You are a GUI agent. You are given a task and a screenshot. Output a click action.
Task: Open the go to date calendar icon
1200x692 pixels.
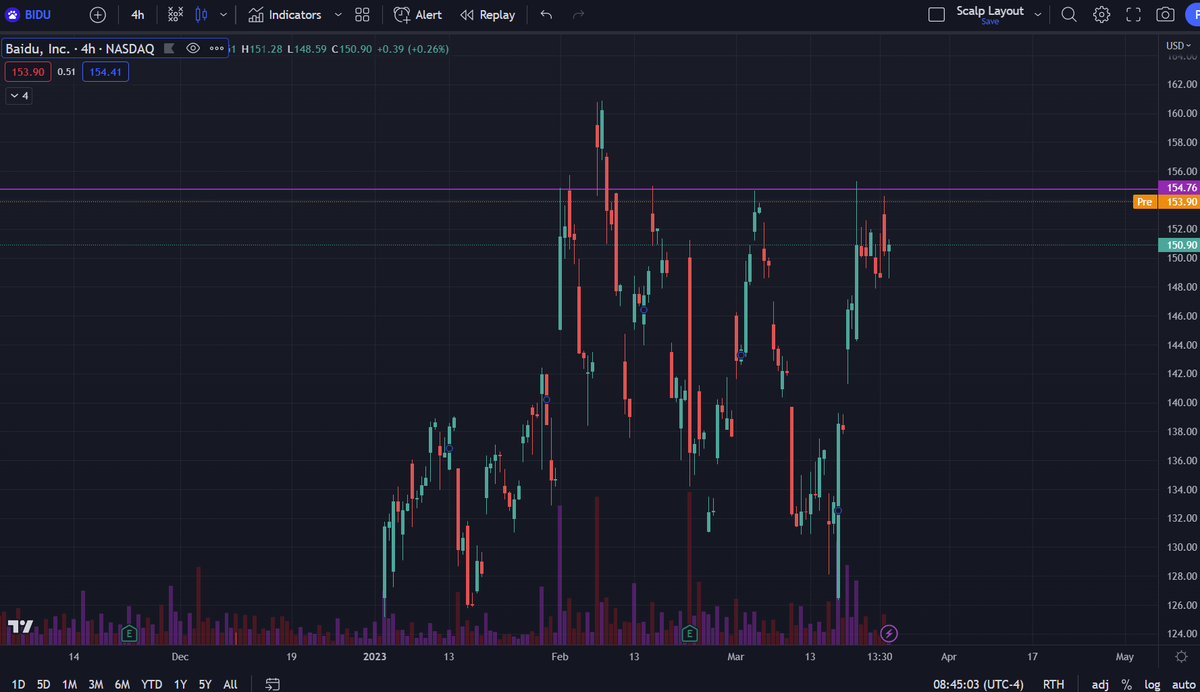click(272, 684)
